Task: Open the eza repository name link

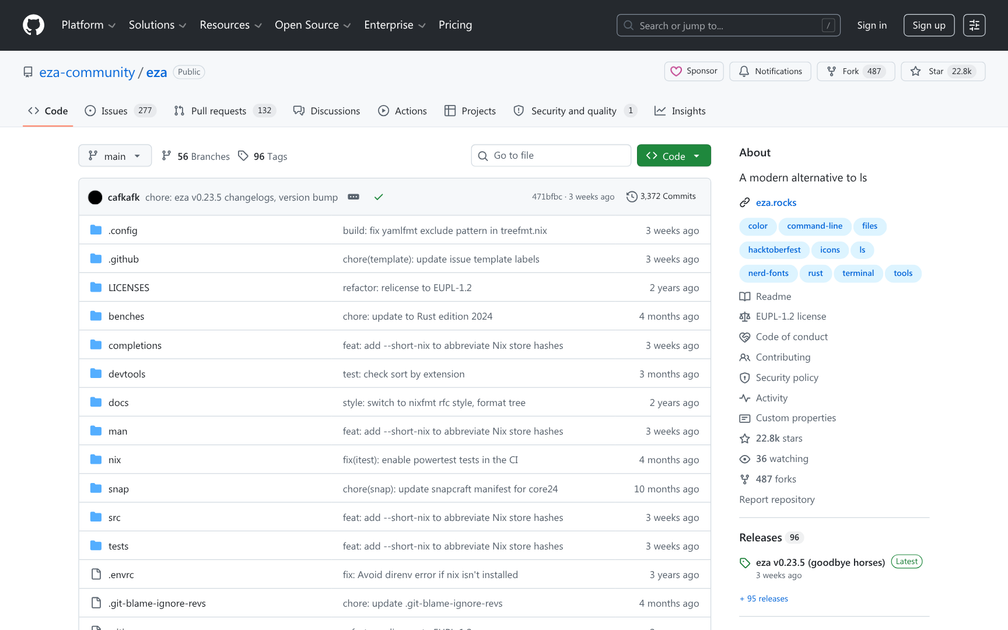Action: 156,72
